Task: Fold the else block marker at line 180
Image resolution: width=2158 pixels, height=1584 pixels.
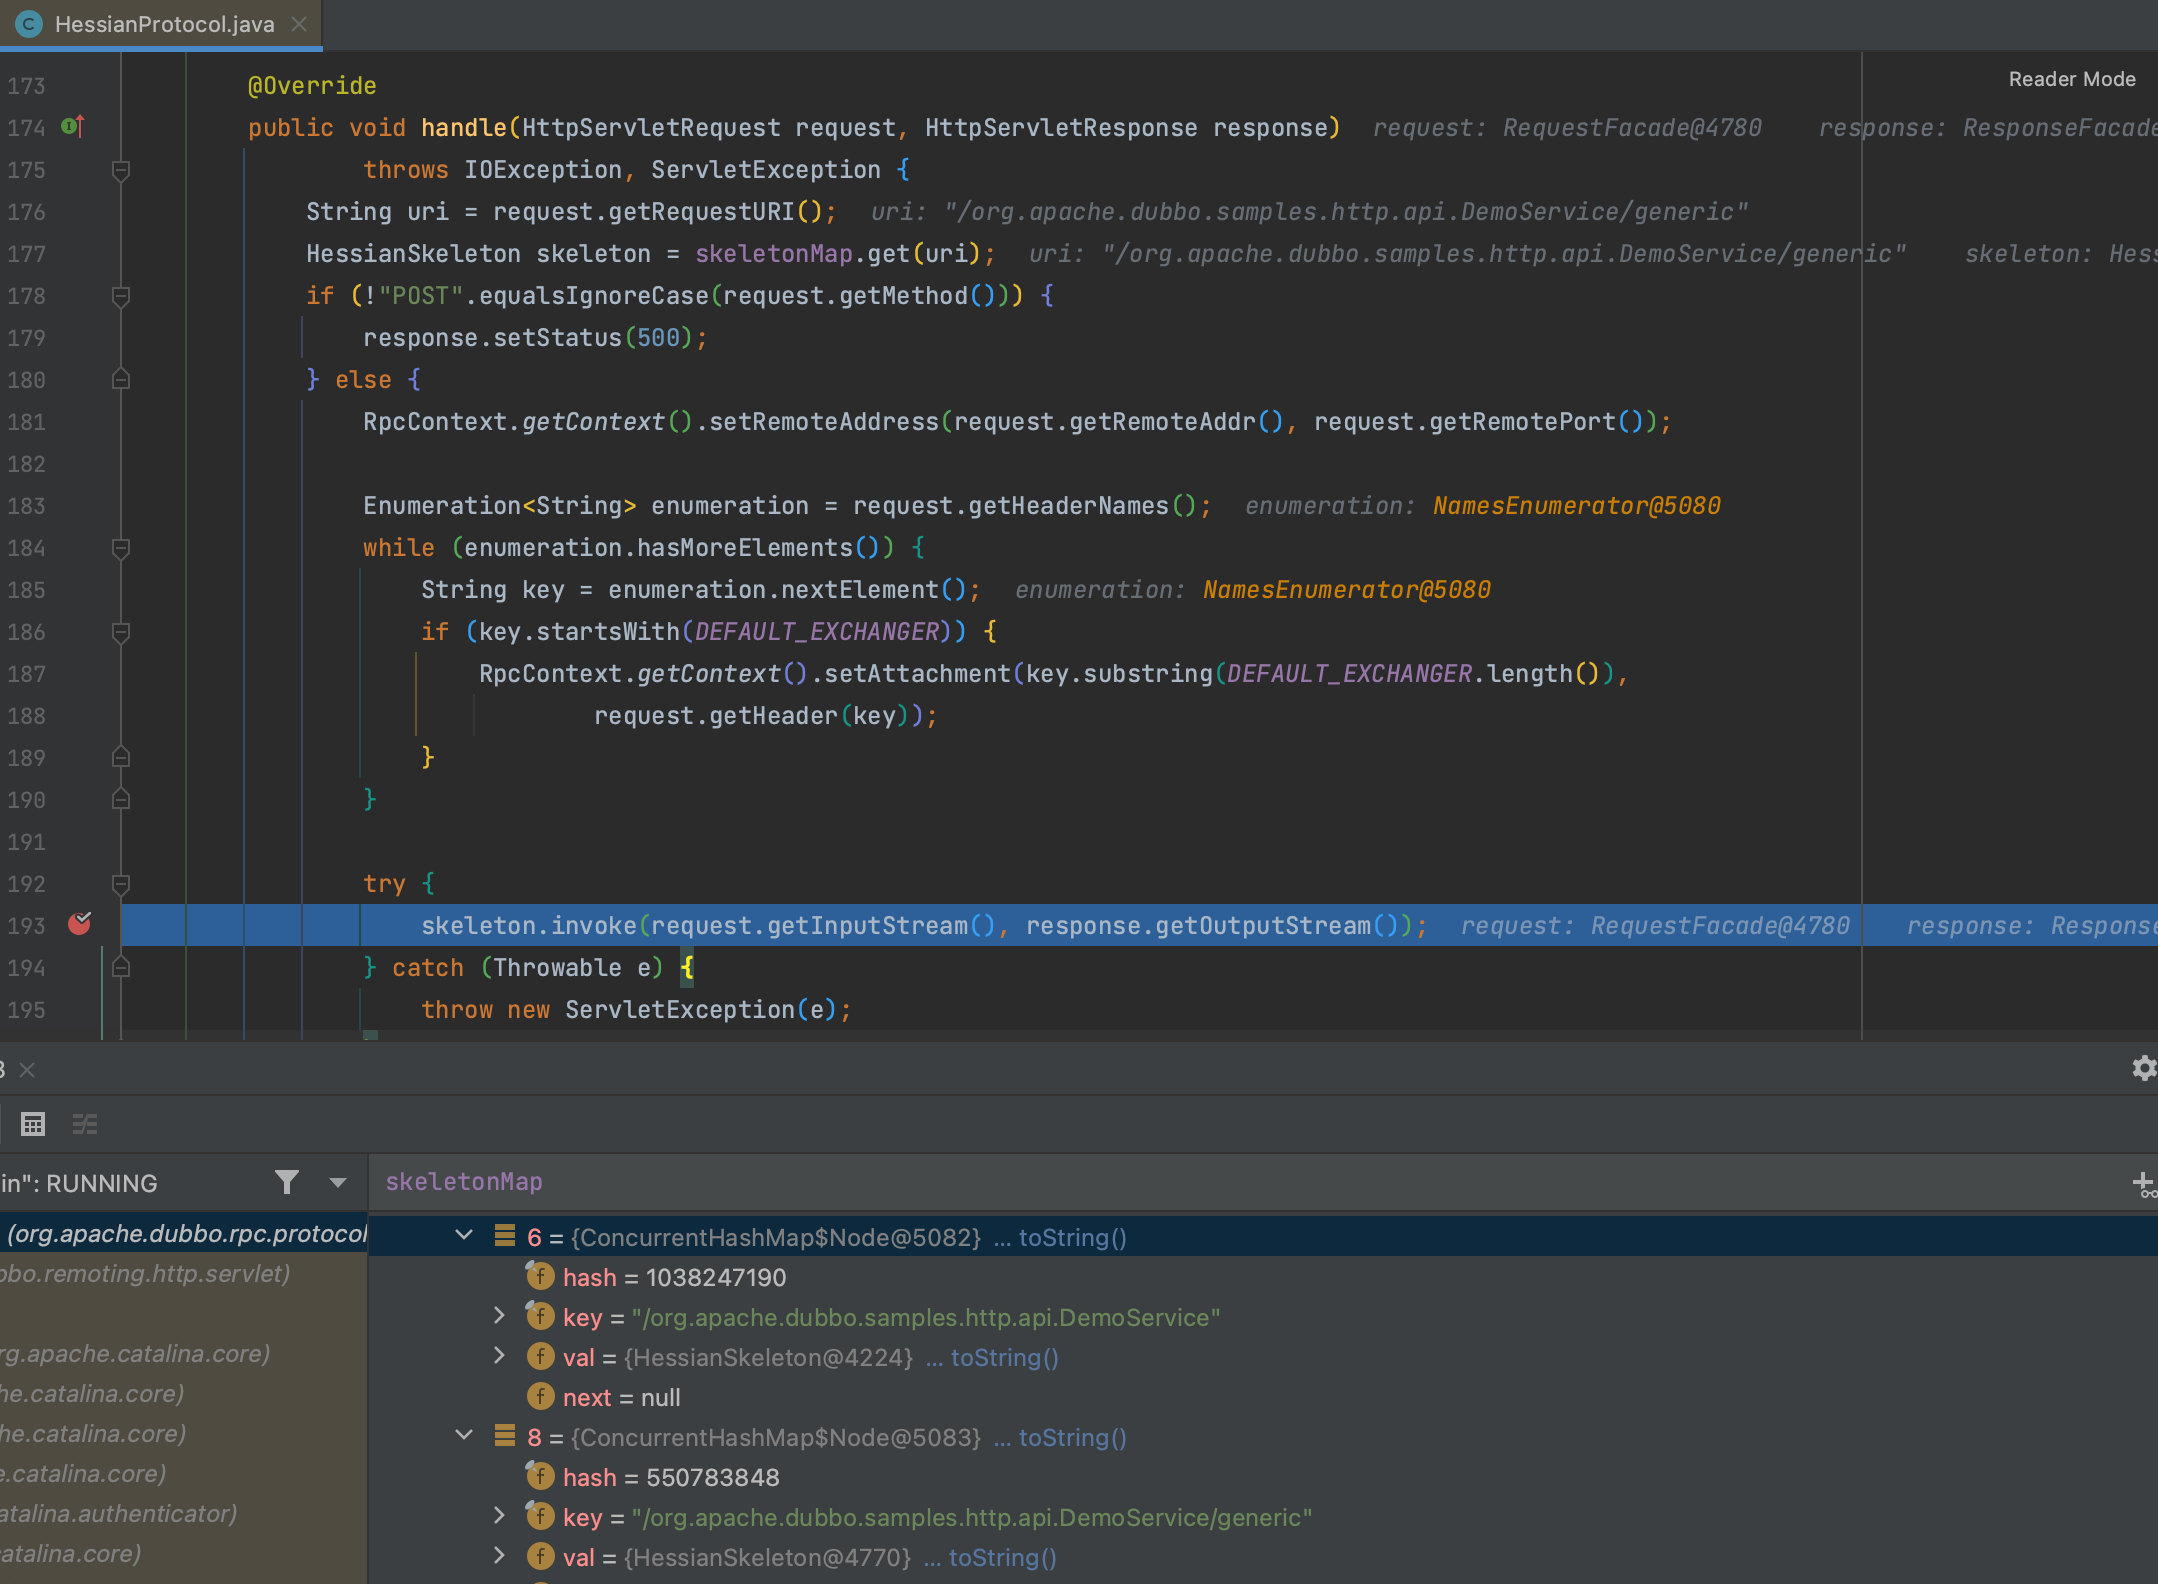Action: (121, 380)
